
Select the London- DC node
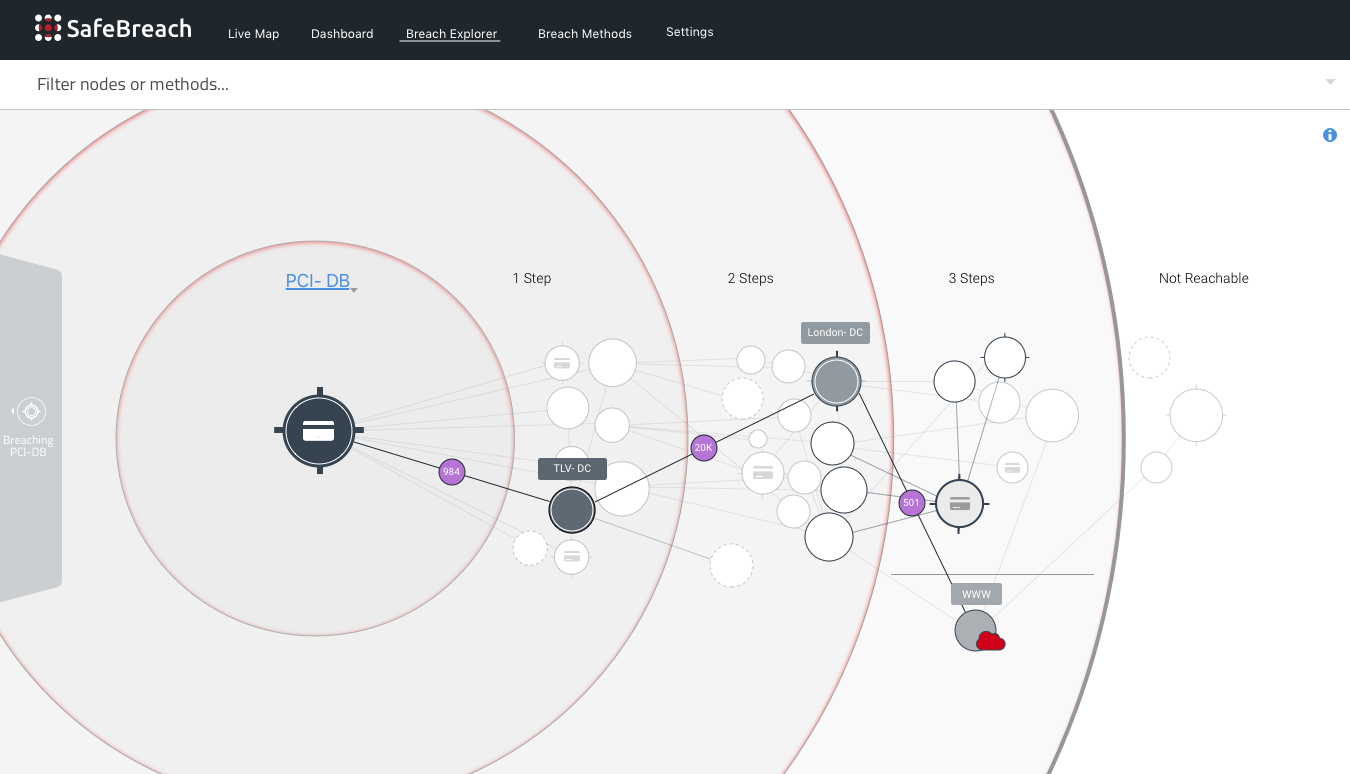click(x=836, y=381)
